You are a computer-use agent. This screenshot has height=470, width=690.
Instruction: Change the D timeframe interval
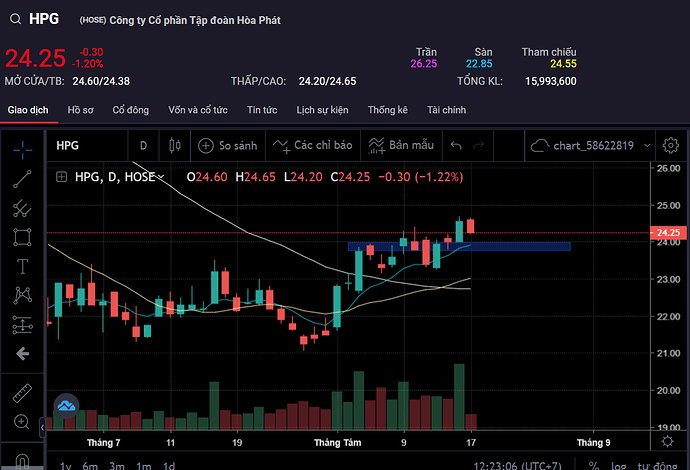[143, 145]
